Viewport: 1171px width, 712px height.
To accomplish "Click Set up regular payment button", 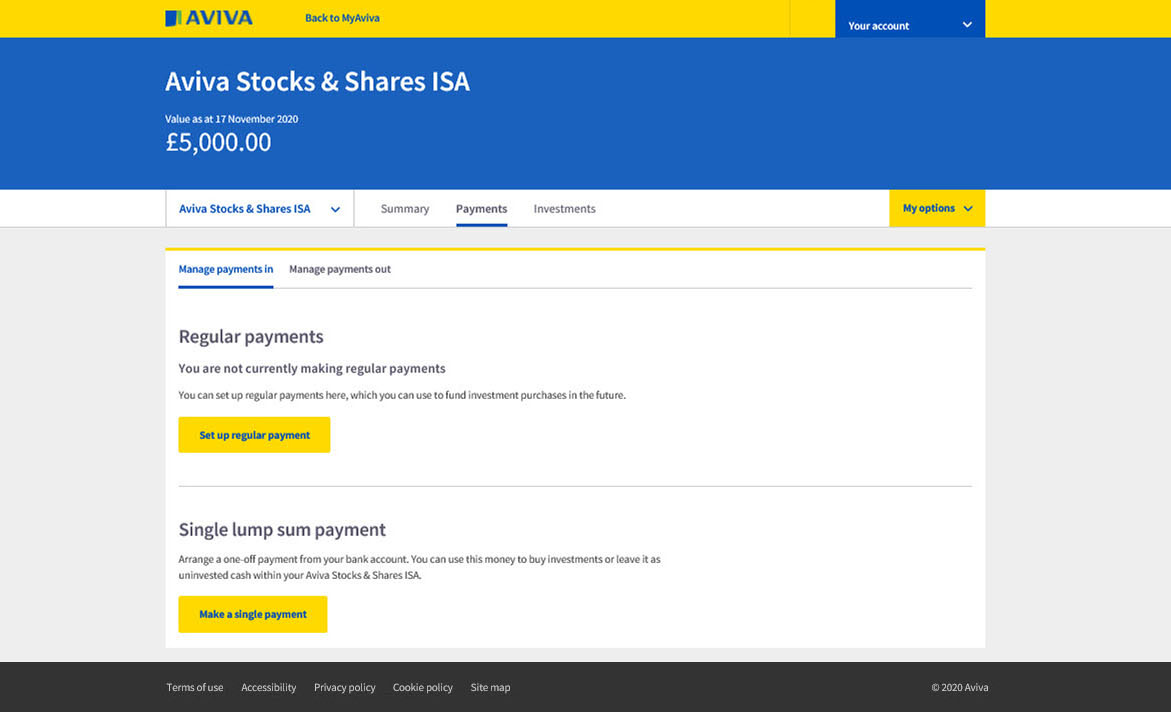I will [x=254, y=435].
